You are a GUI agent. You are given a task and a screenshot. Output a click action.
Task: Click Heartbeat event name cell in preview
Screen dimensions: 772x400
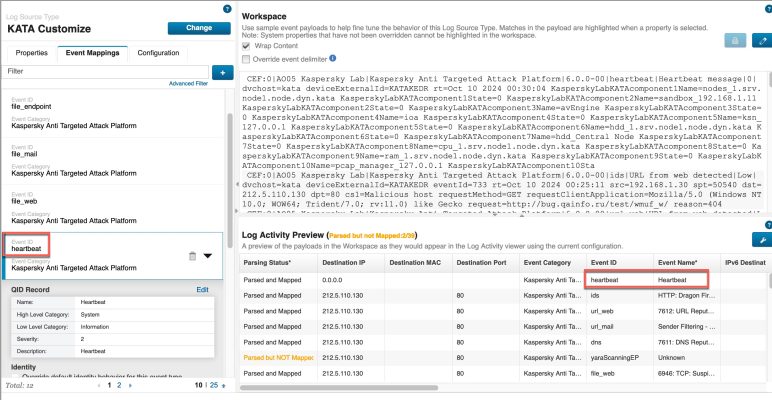[x=687, y=280]
